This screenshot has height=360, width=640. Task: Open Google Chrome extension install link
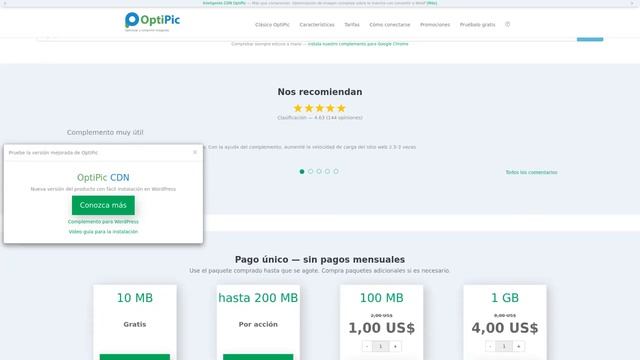pos(358,44)
